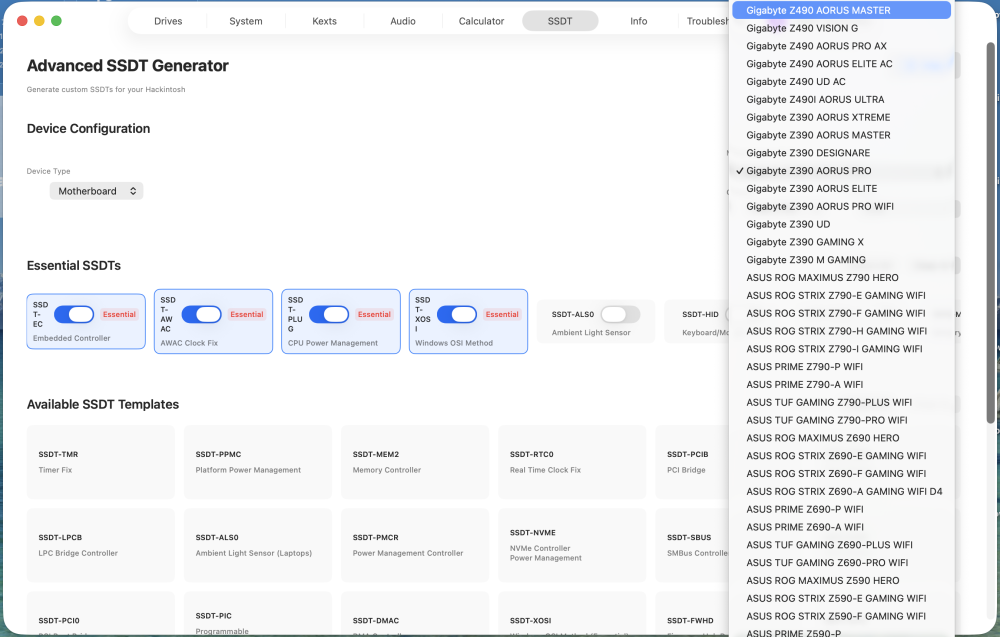Viewport: 1000px width, 637px height.
Task: Select SSDT-NVME NVMe Controller template
Action: click(572, 545)
